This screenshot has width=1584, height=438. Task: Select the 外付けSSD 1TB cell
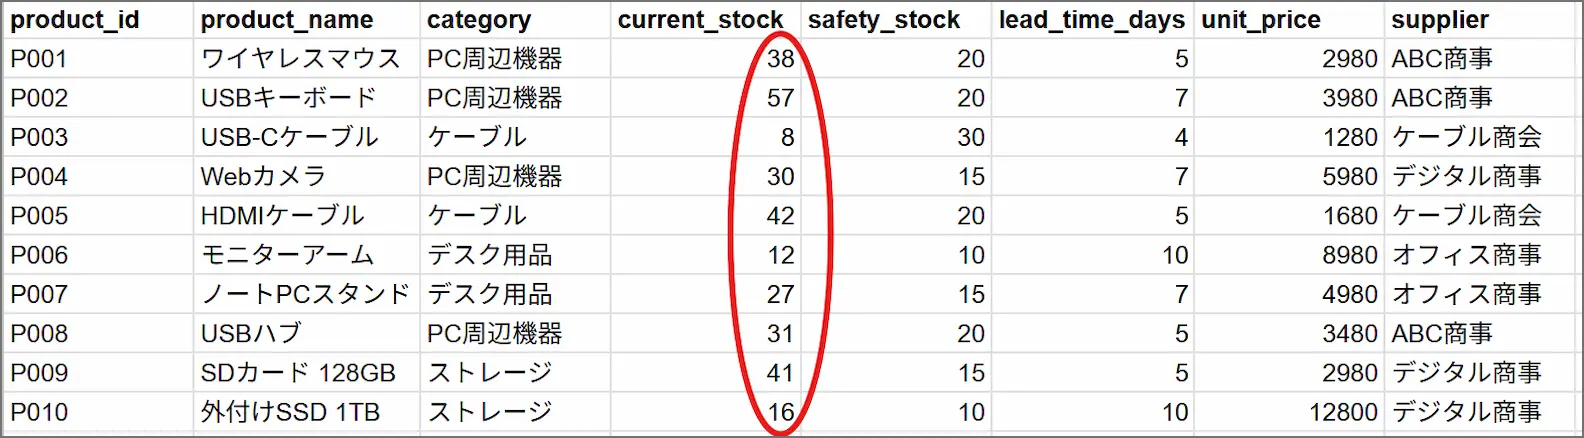click(306, 412)
